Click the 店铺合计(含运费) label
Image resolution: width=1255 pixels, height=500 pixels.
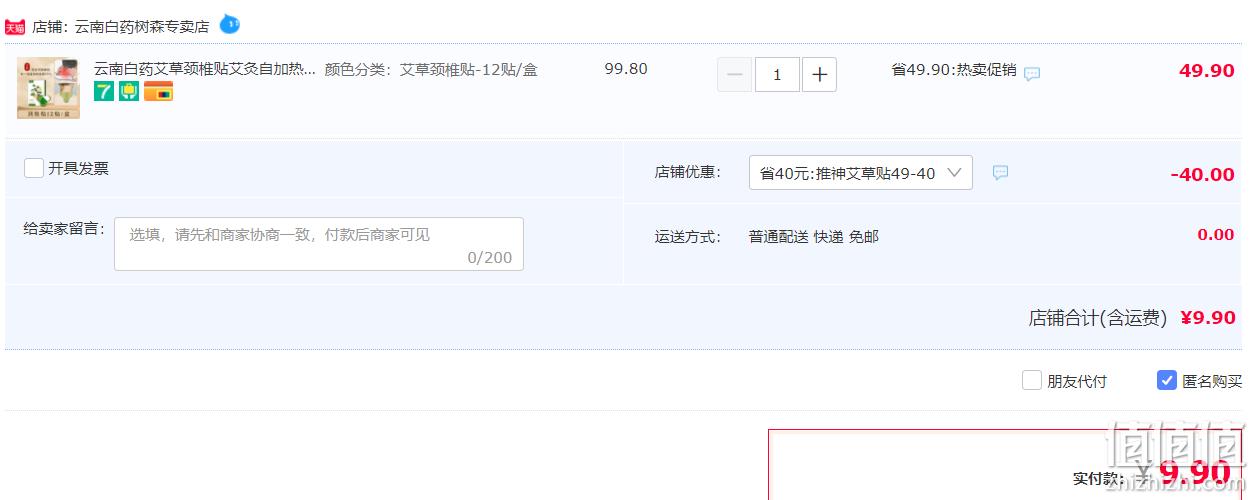(1098, 318)
